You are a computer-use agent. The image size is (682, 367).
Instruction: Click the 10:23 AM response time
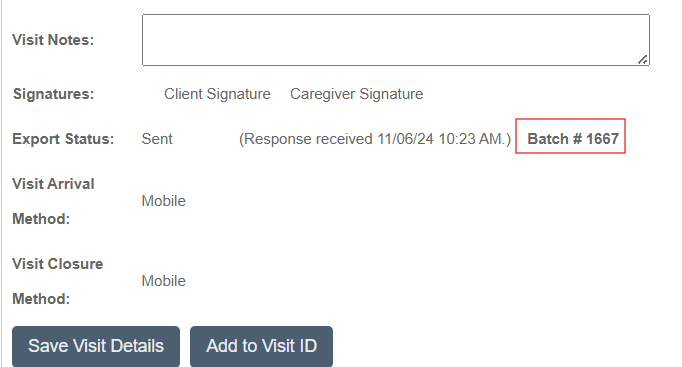470,139
